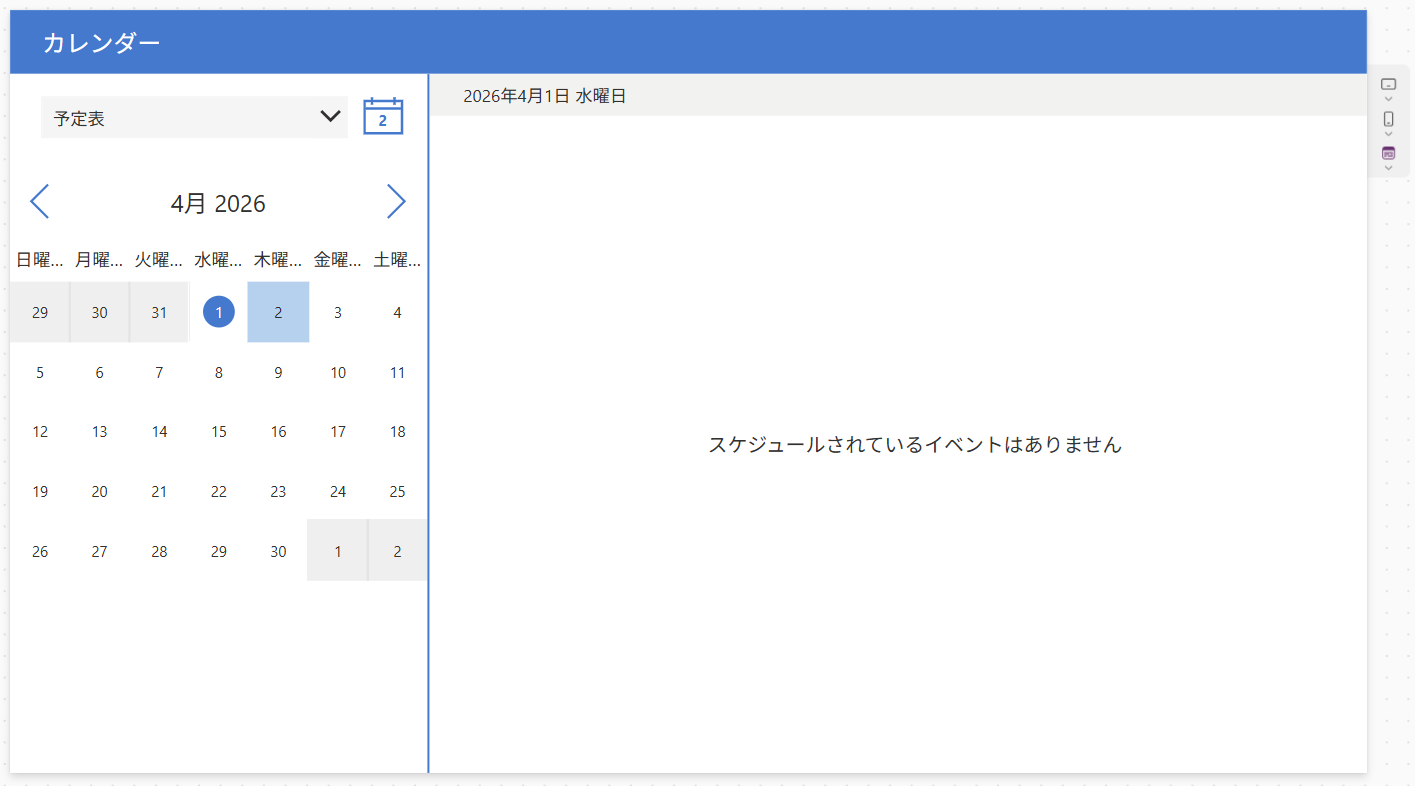Select the highlighted April 1 date
Viewport: 1415px width, 786px height.
219,312
